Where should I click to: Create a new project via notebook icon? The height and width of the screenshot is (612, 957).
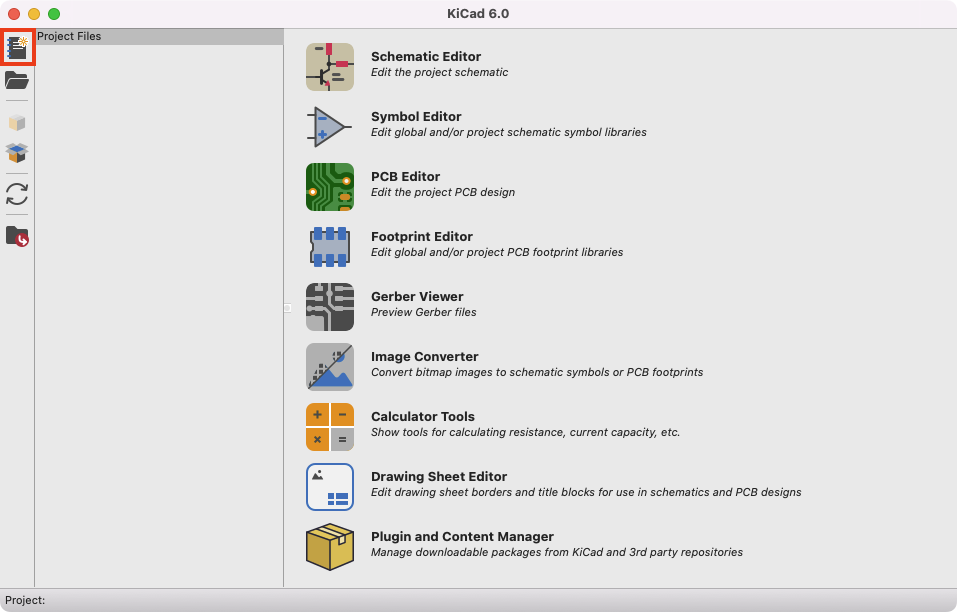pyautogui.click(x=17, y=48)
